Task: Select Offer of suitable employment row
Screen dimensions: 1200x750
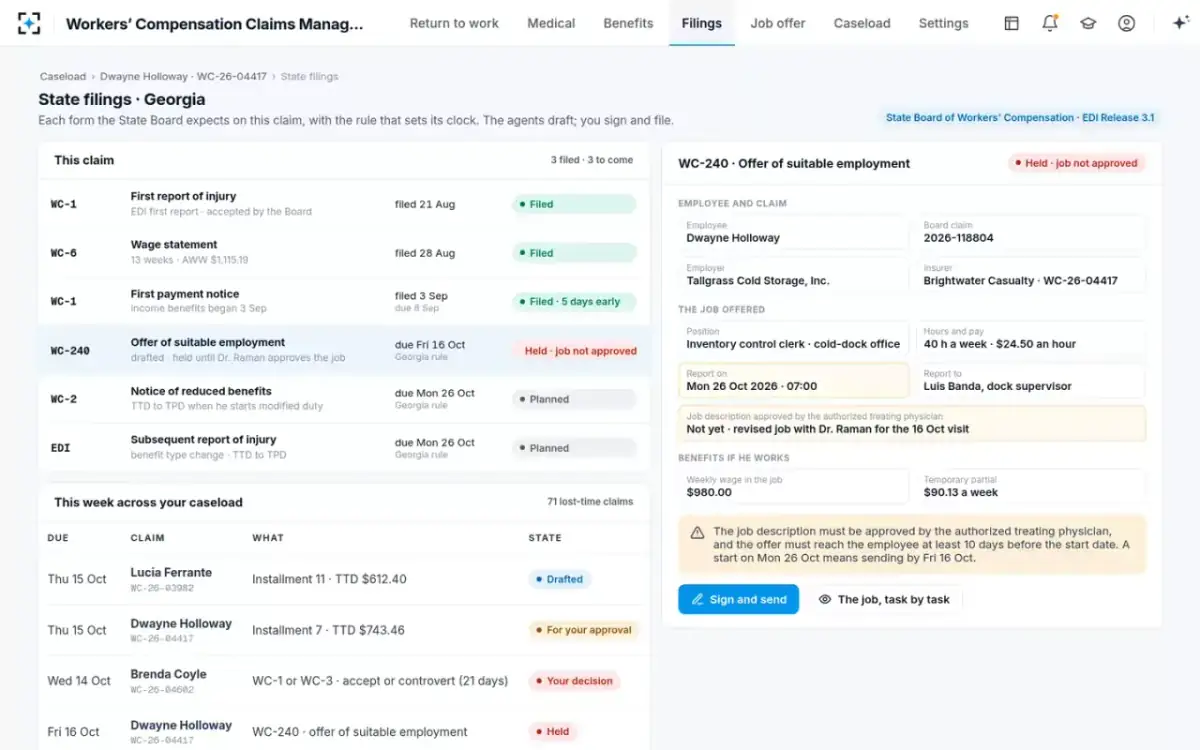Action: (344, 350)
